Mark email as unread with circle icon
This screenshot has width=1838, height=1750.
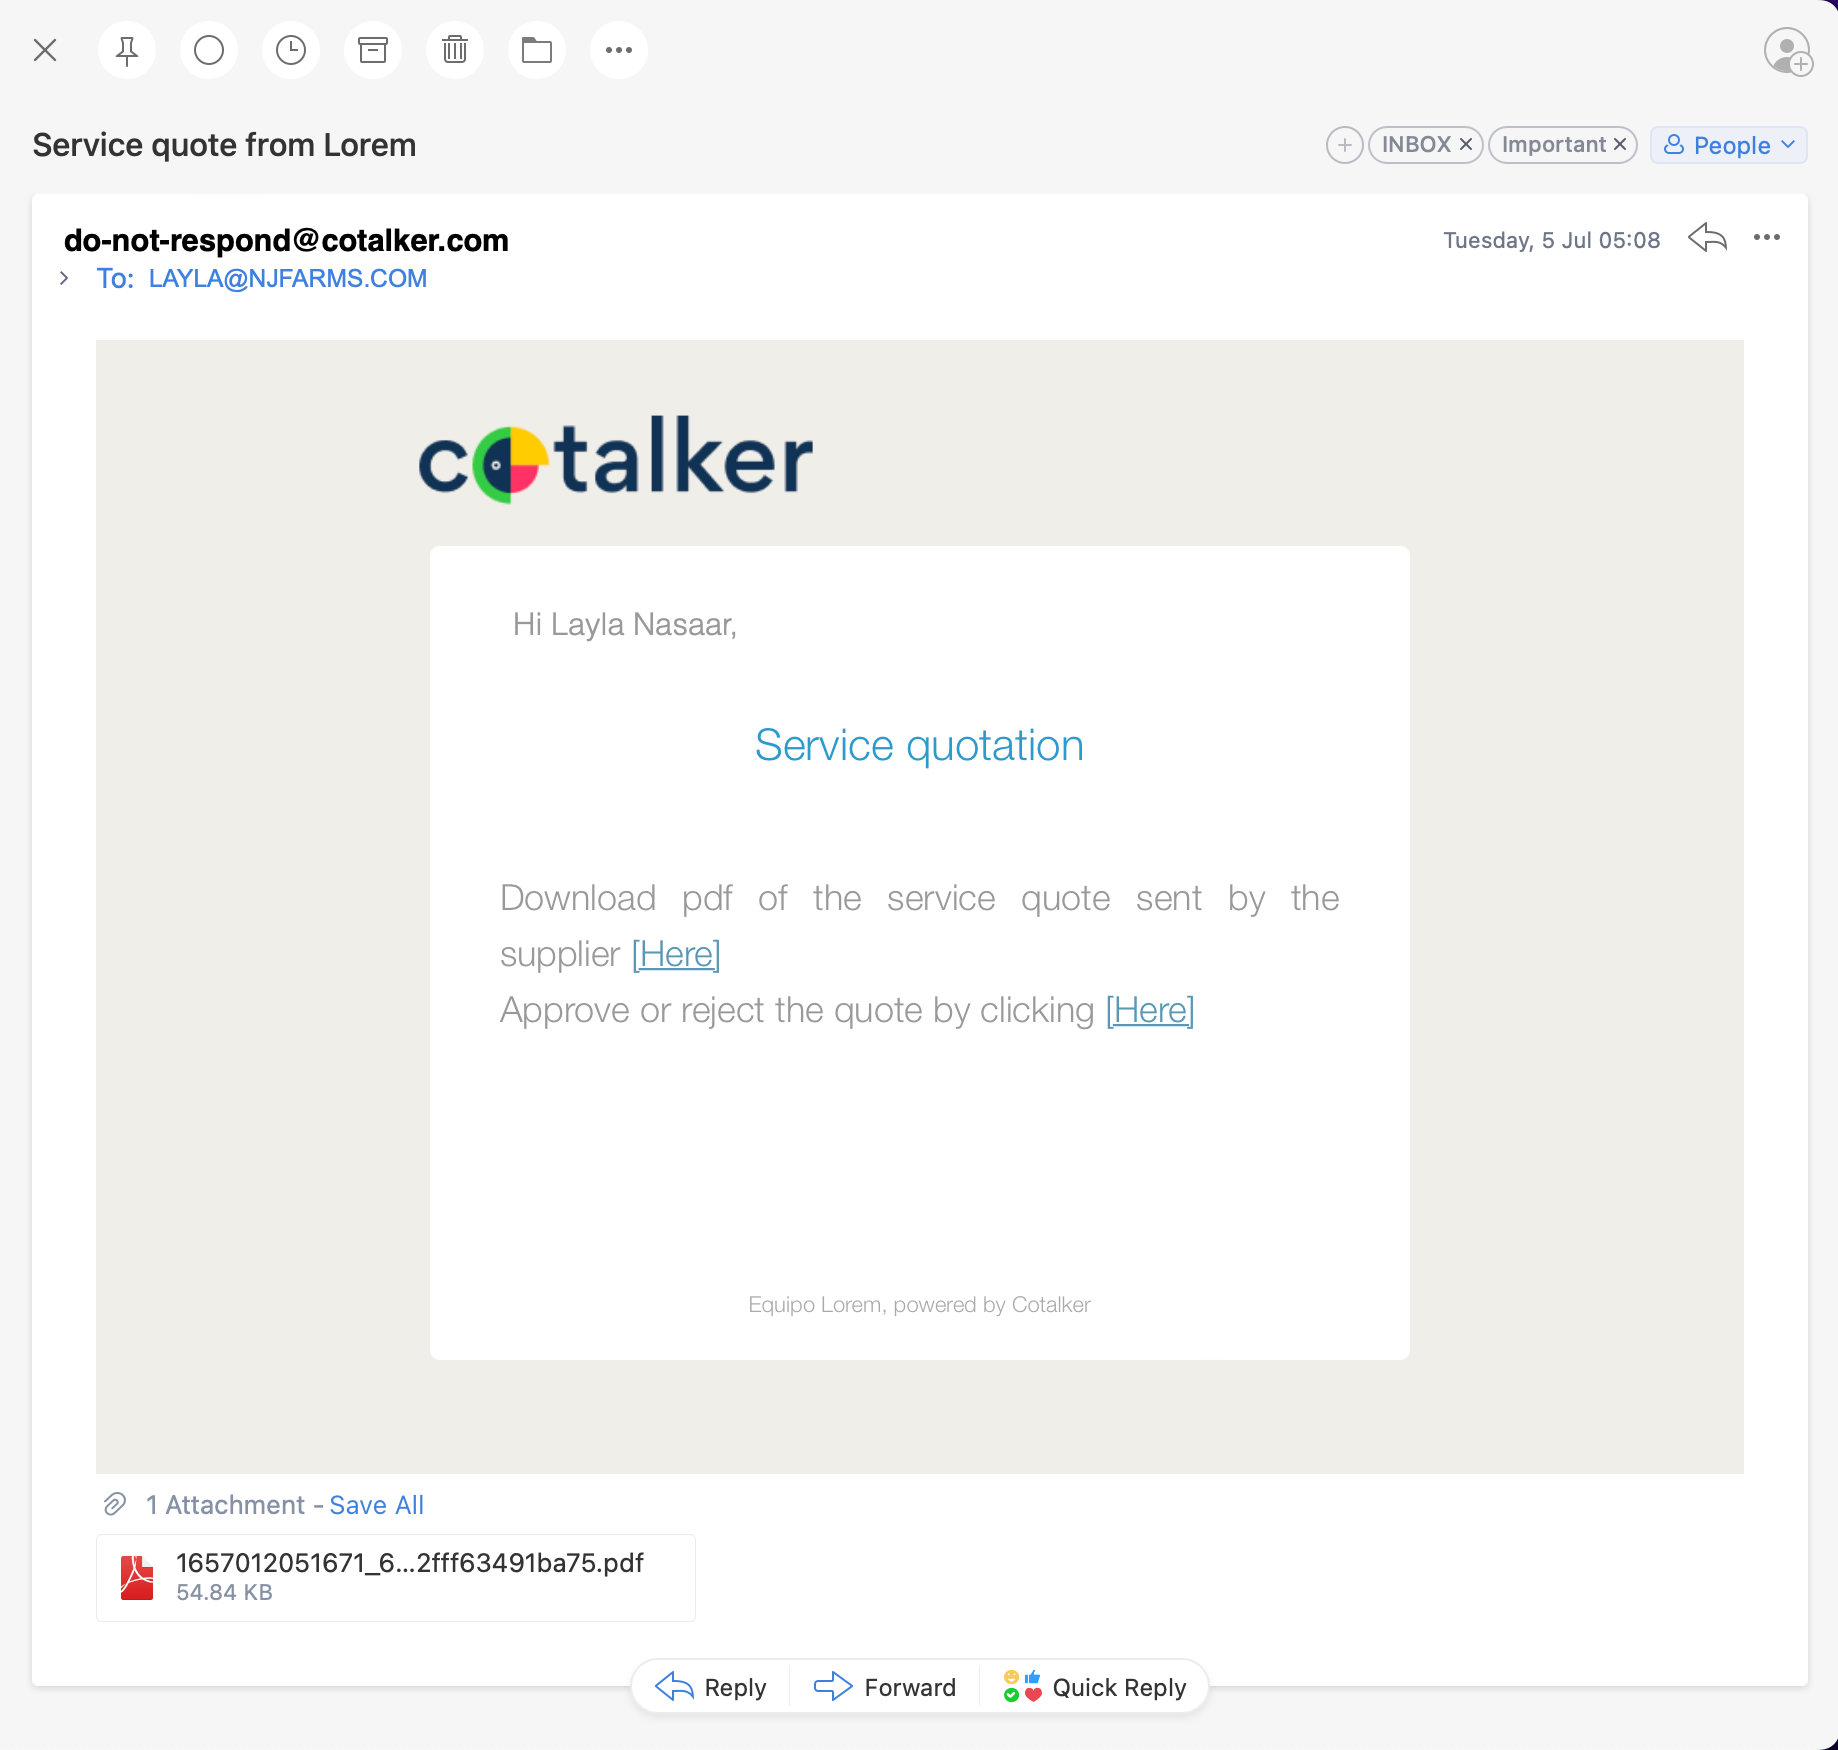[209, 50]
